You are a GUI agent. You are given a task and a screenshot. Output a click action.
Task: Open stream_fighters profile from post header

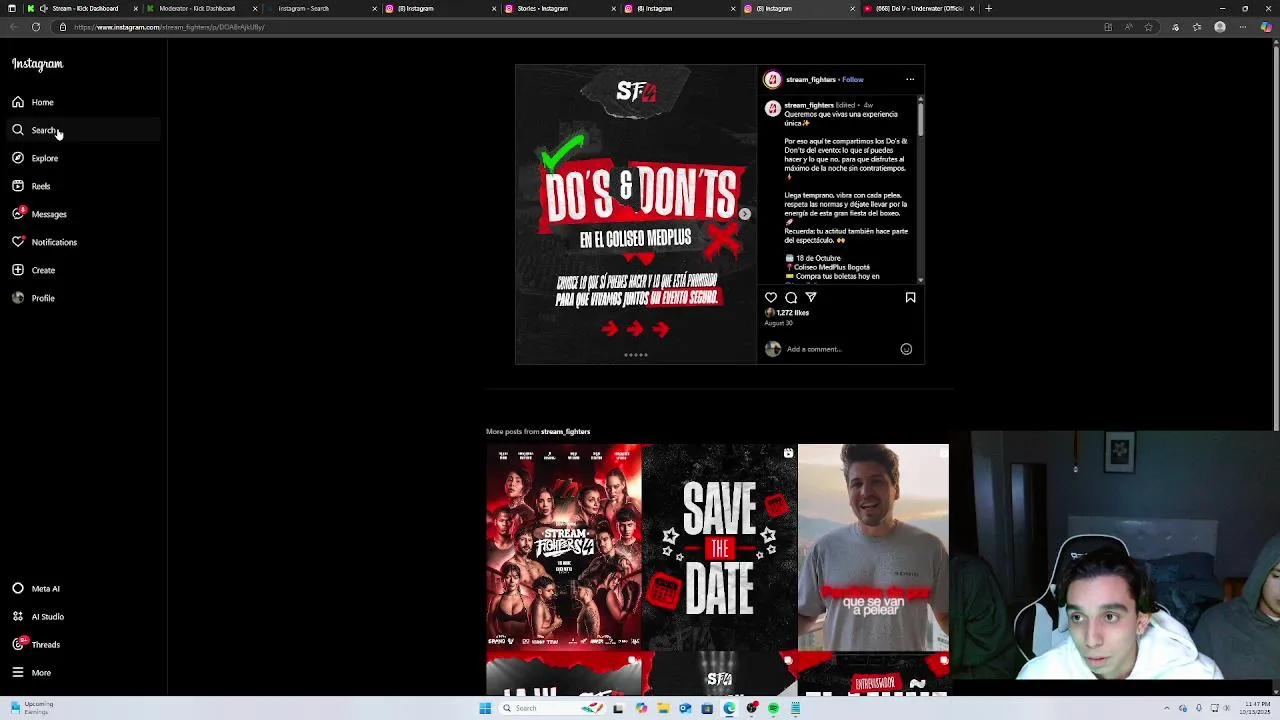(x=810, y=79)
